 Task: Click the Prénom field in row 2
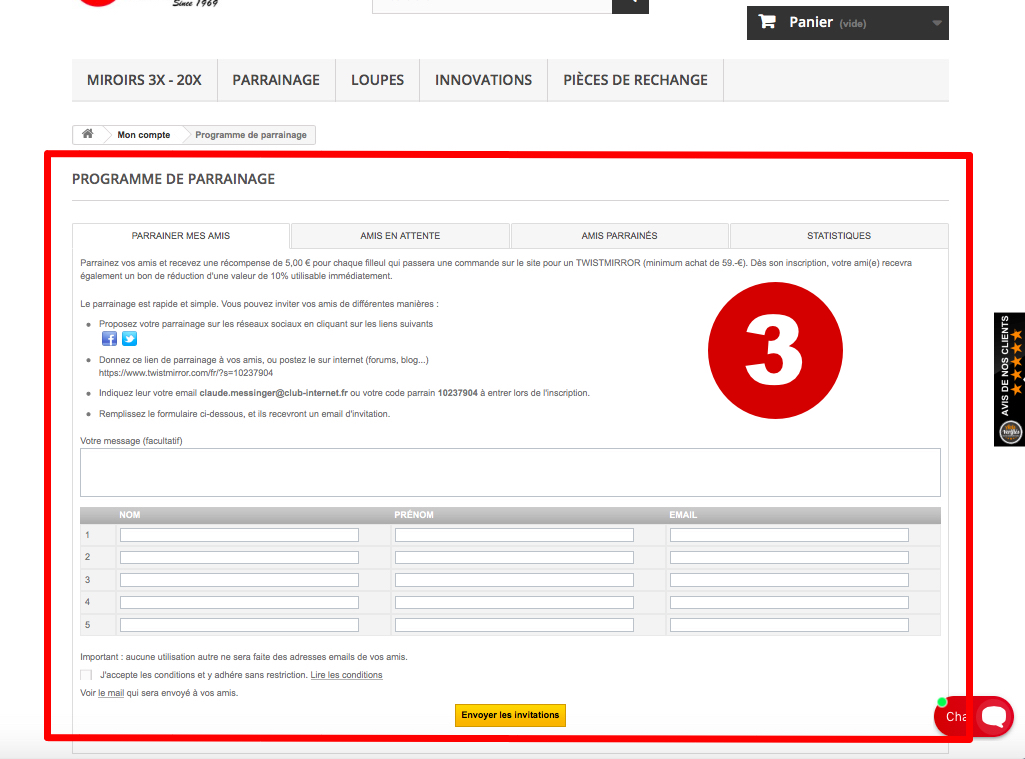pyautogui.click(x=514, y=557)
